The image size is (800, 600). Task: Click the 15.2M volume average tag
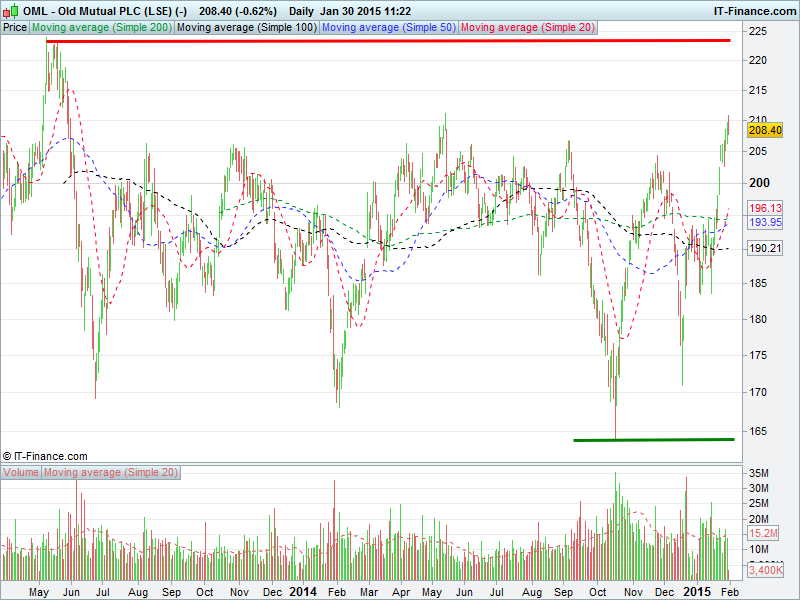coord(764,534)
